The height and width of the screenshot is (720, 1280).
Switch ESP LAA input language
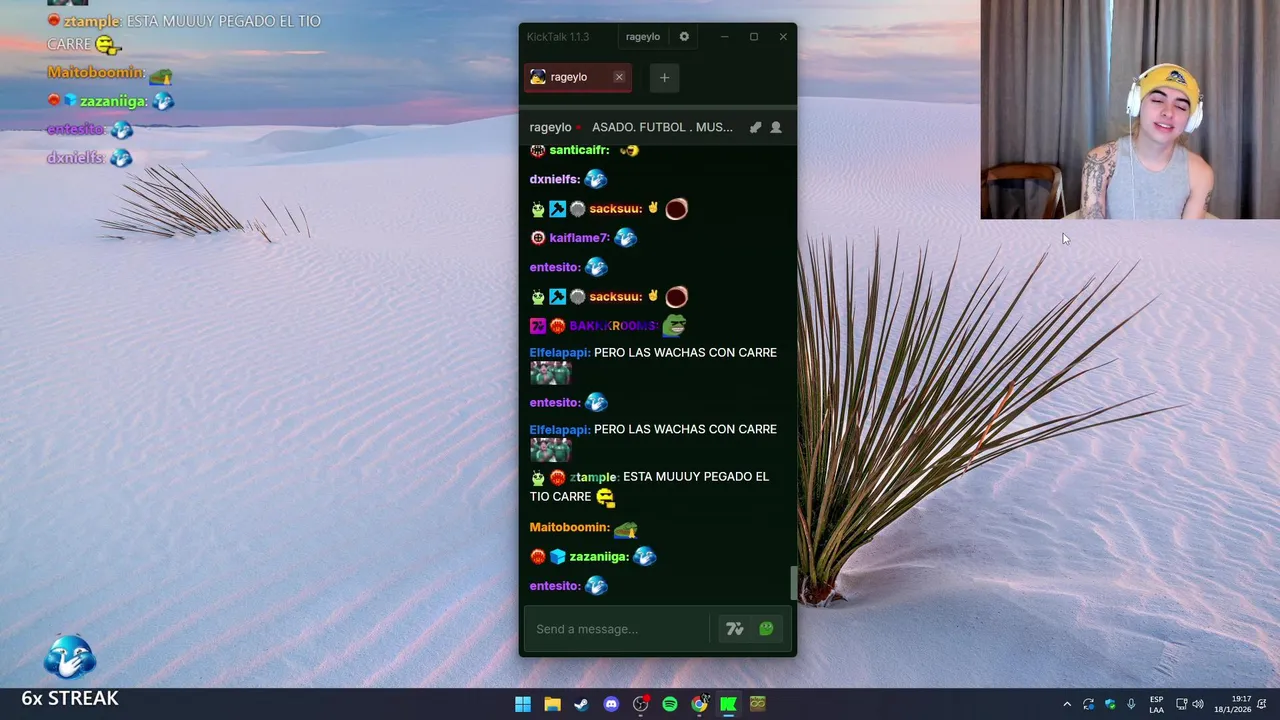pos(1156,704)
